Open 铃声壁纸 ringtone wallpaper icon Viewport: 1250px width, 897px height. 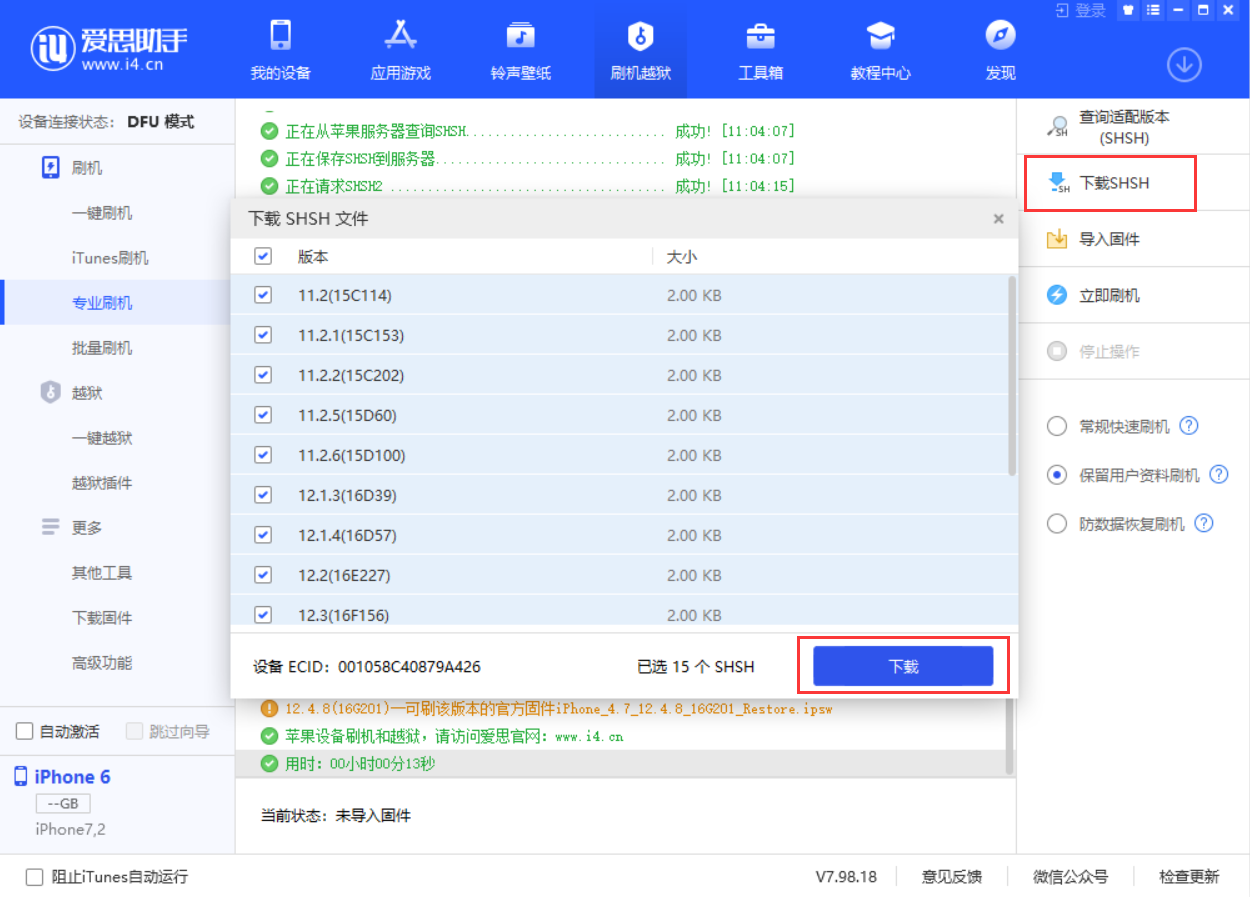click(x=520, y=36)
